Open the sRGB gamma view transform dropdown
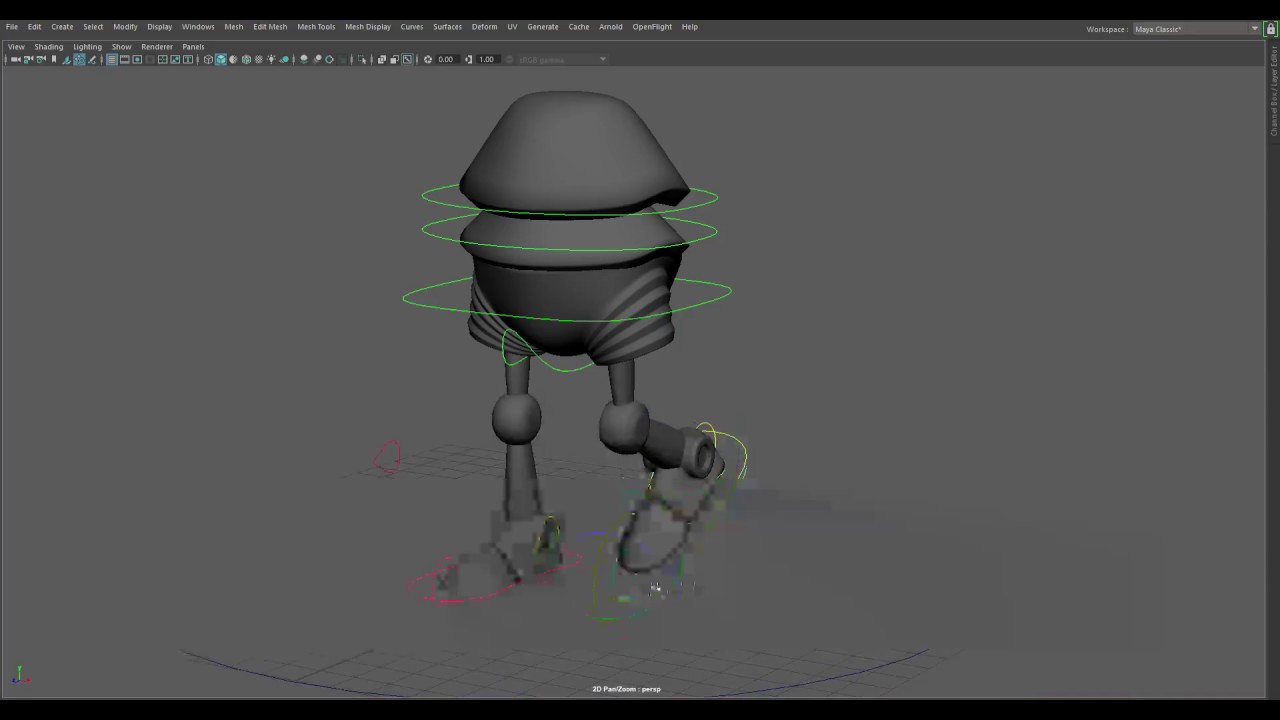Screen dimensions: 1280x720 [562, 59]
